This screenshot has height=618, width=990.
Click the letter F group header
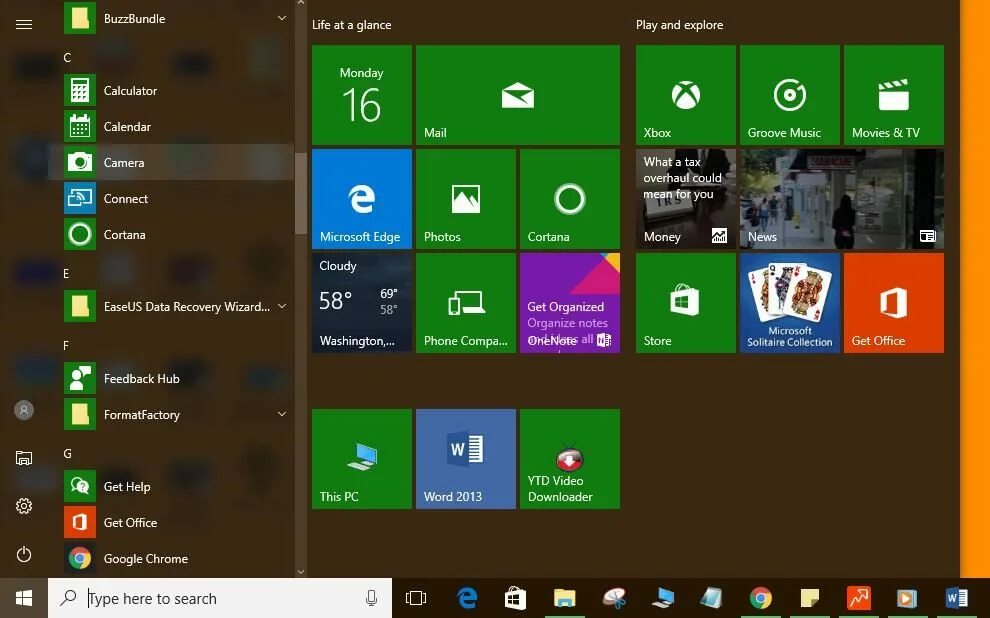[x=66, y=345]
